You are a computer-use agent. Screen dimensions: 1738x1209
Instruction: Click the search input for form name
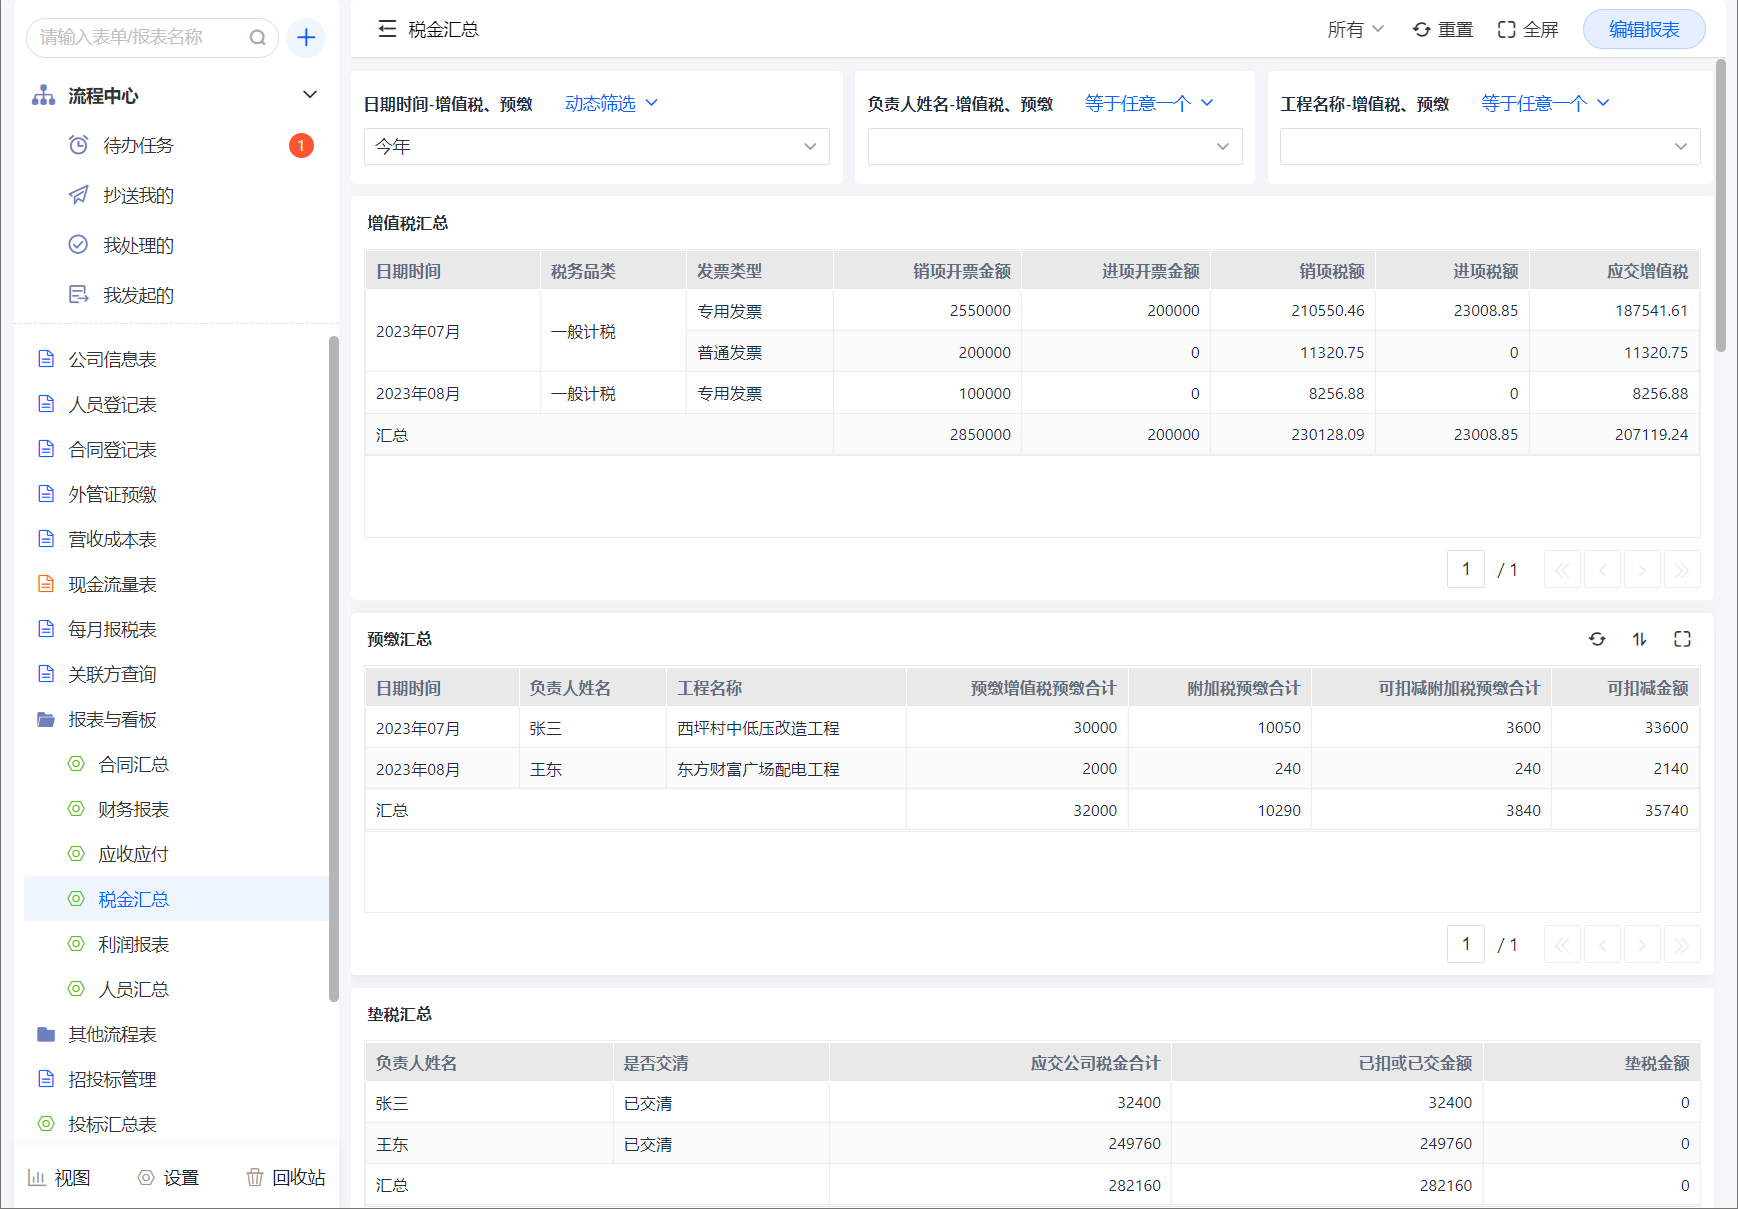(140, 38)
